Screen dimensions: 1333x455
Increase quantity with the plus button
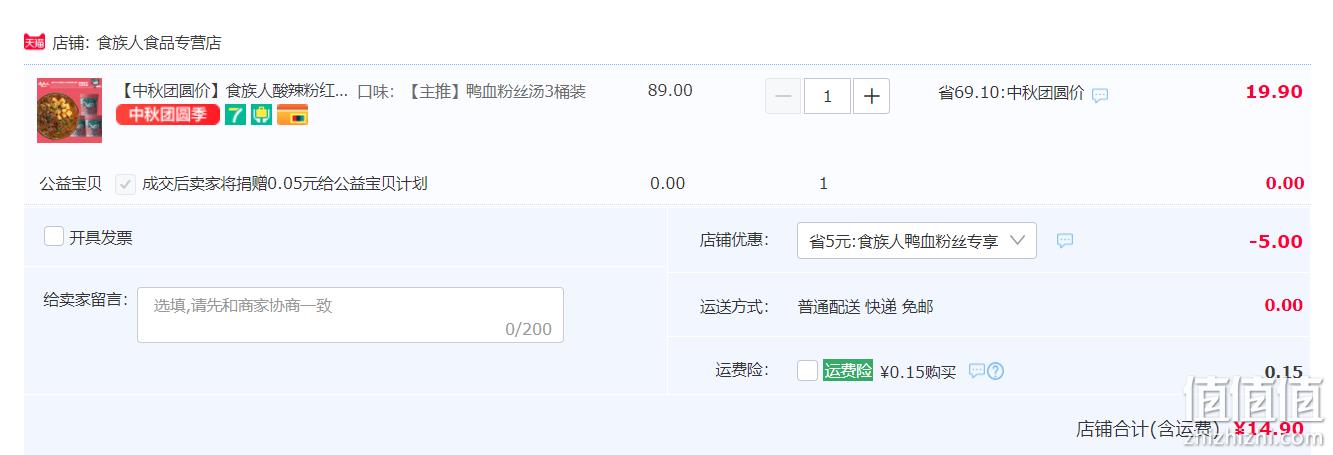pyautogui.click(x=871, y=96)
